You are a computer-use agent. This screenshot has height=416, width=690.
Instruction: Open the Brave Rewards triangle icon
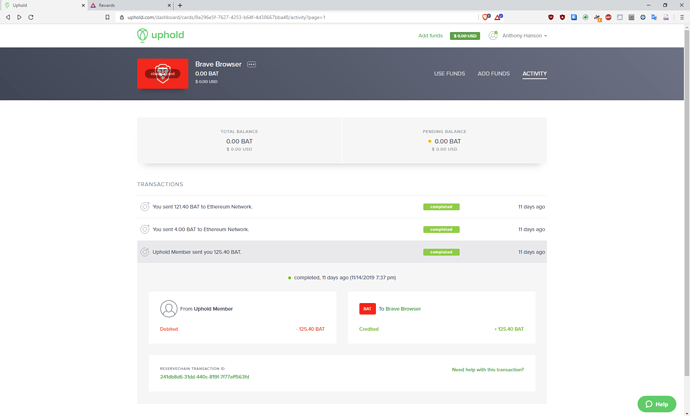[499, 17]
